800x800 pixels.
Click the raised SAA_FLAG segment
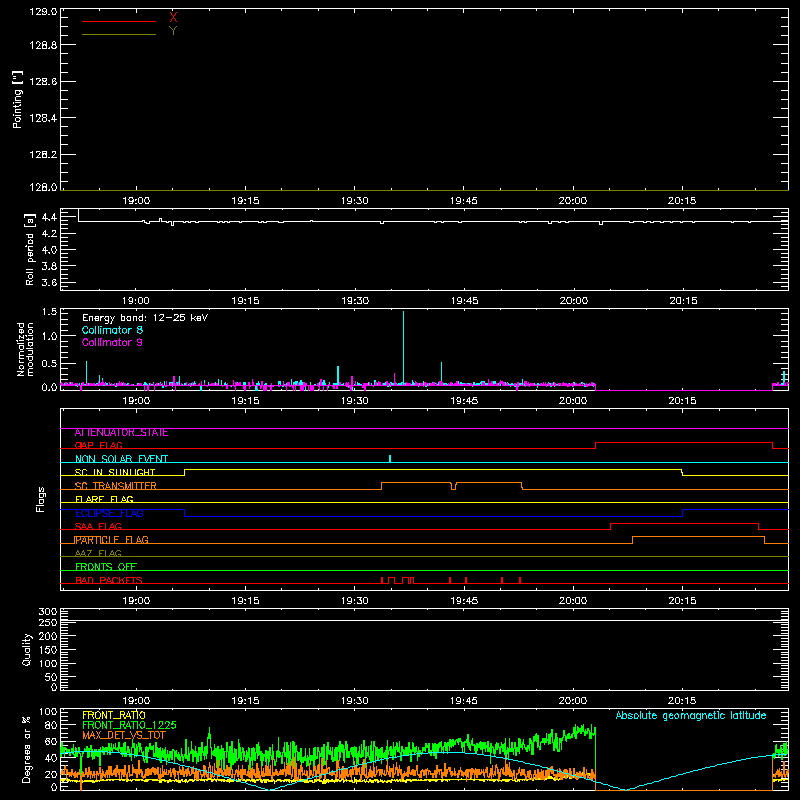(x=684, y=523)
